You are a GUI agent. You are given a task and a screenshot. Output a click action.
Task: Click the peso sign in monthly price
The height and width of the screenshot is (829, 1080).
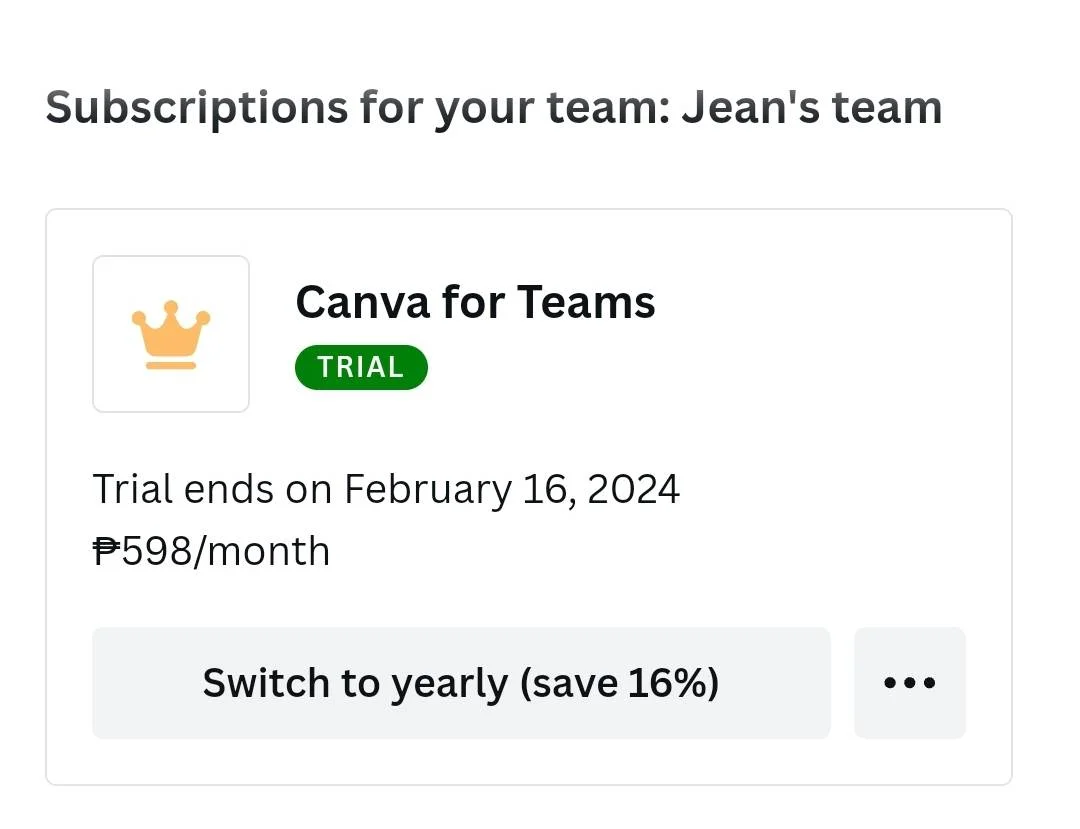107,551
